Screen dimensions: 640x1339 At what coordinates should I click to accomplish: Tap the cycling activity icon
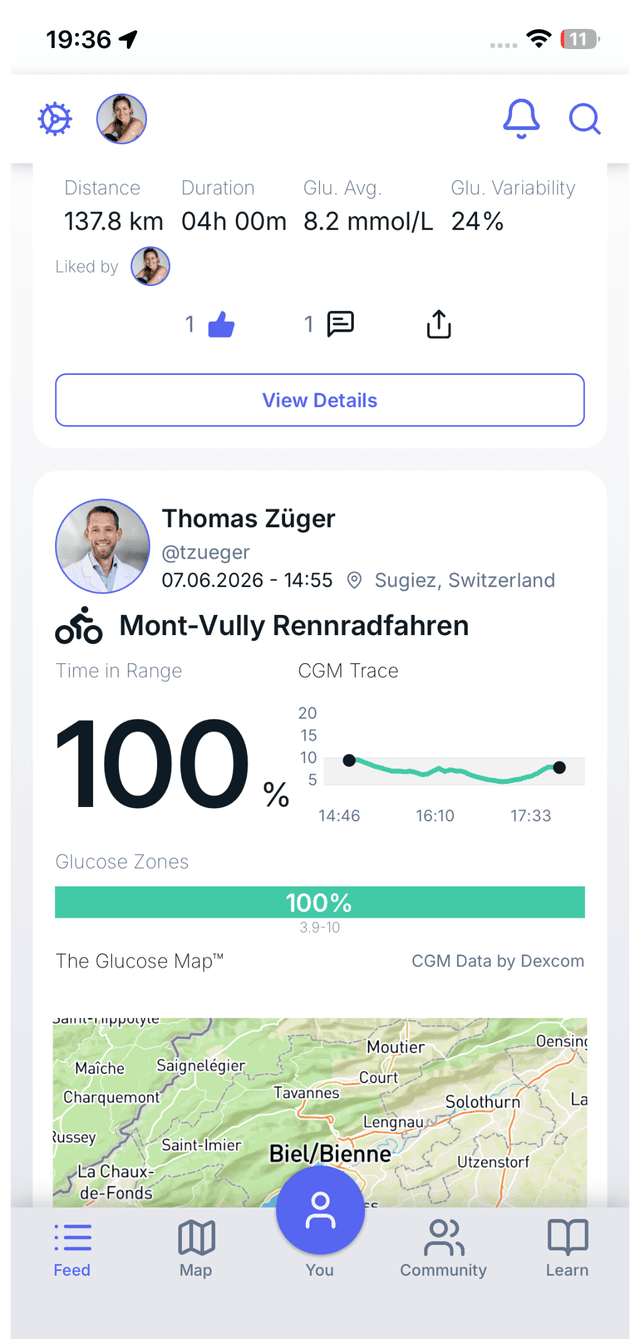click(79, 626)
